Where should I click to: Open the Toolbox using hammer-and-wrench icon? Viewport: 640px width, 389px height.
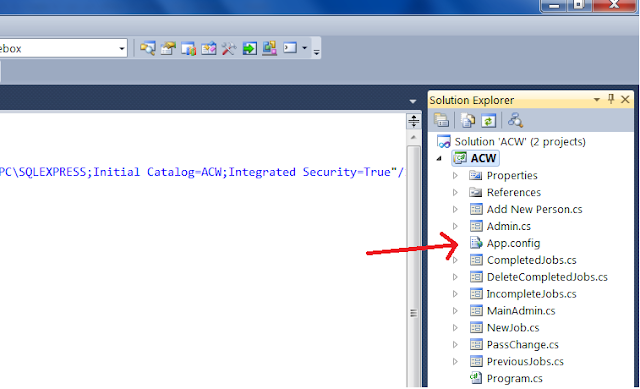(x=229, y=49)
